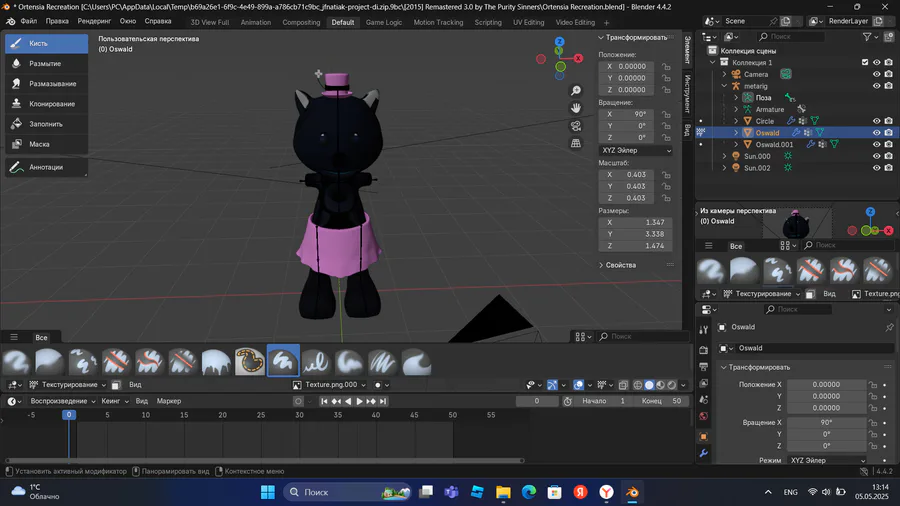Select the Размытие soften tool

click(x=46, y=64)
